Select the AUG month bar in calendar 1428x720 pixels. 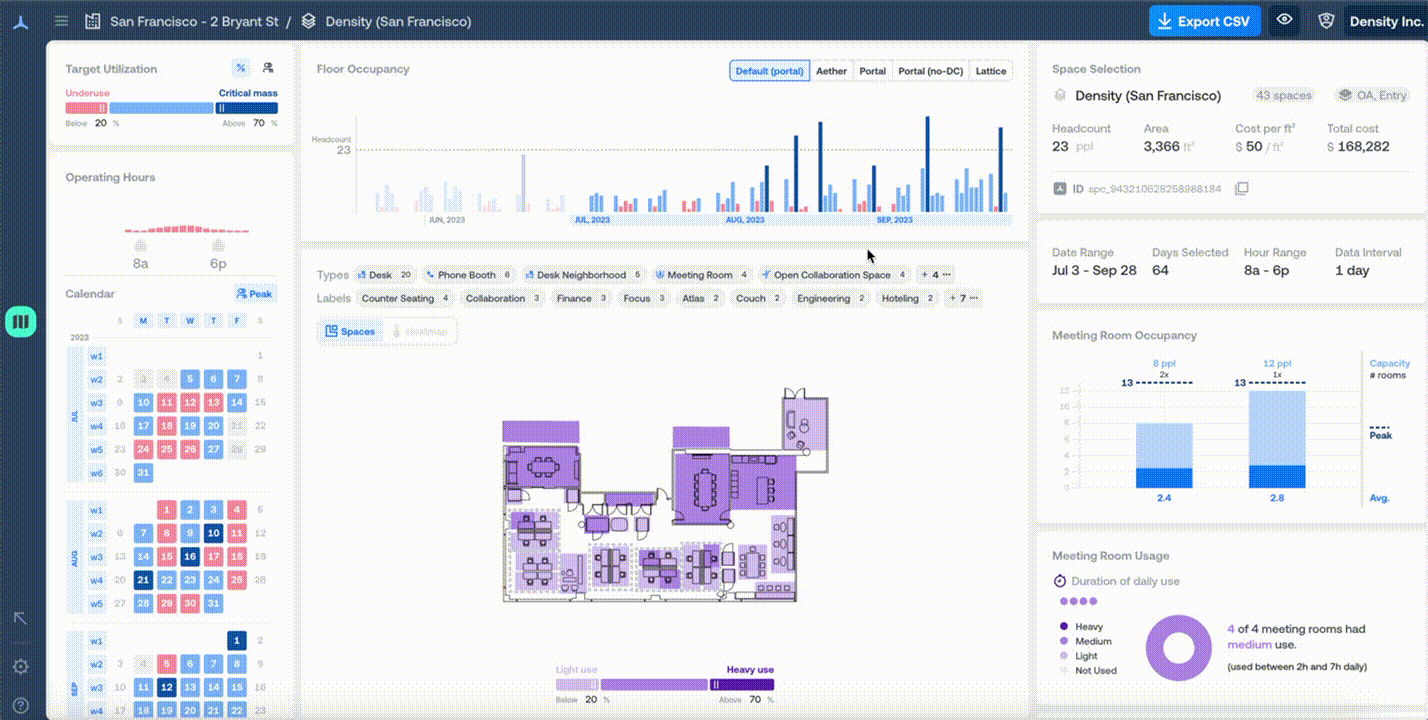pos(74,558)
